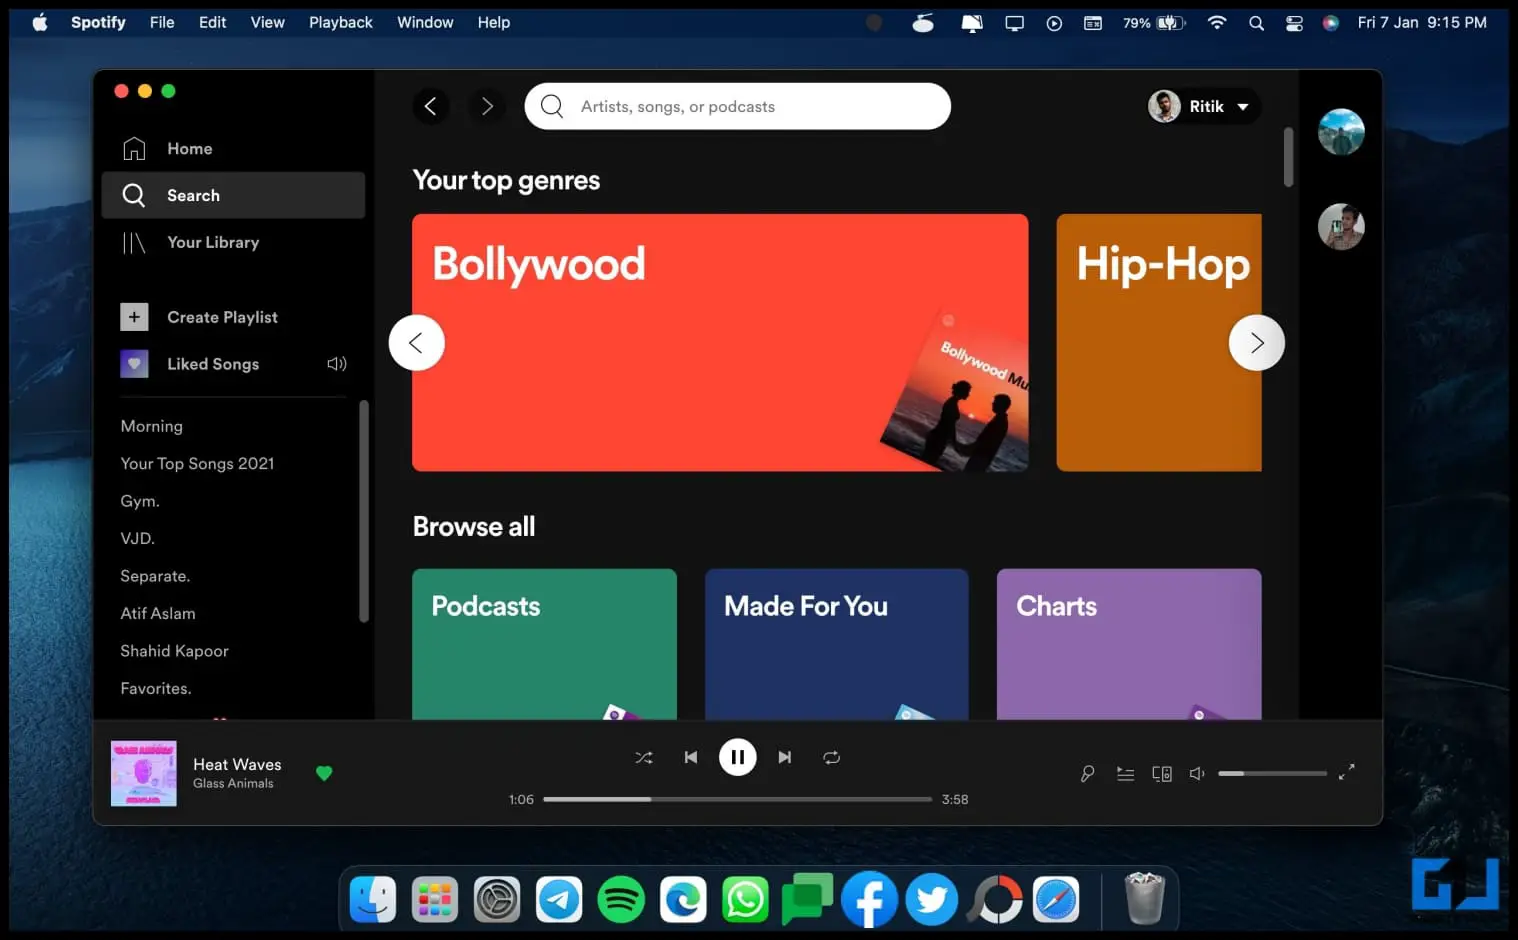This screenshot has height=940, width=1518.
Task: Open the connect to a device menu
Action: tap(1162, 773)
